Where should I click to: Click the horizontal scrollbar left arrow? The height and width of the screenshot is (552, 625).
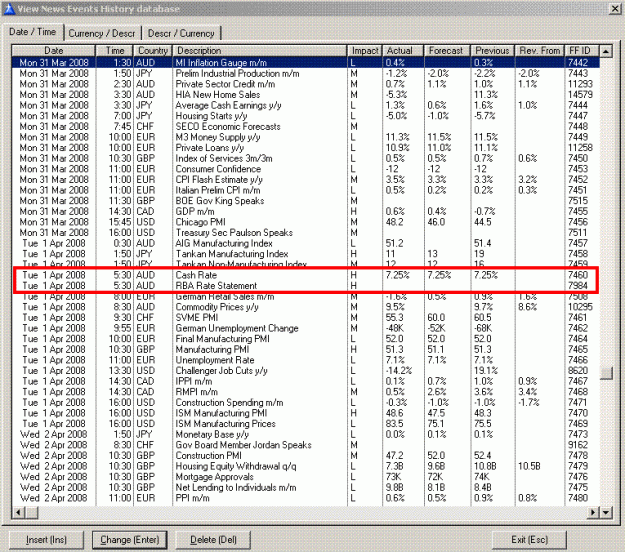(x=18, y=512)
